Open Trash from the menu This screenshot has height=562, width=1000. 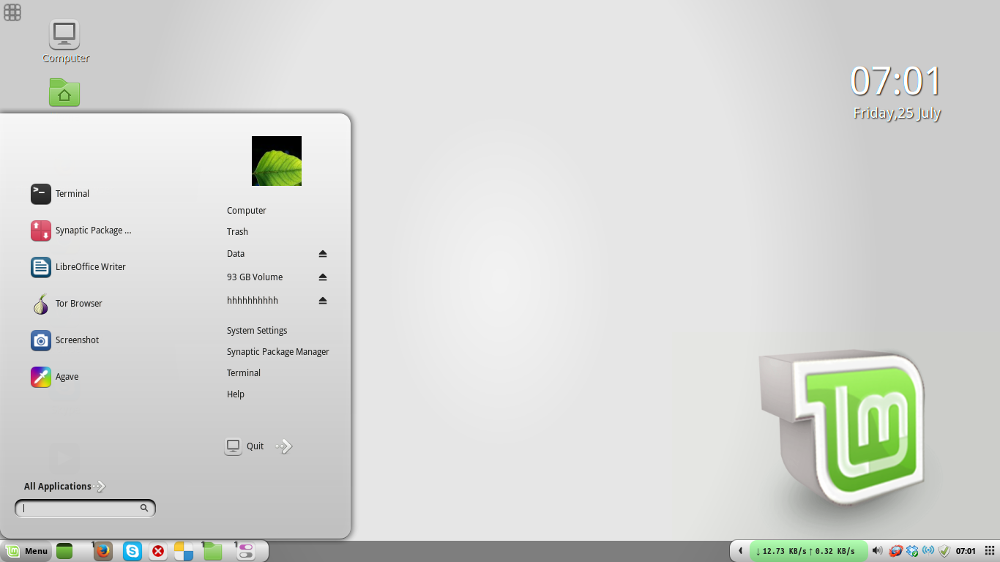tap(237, 232)
